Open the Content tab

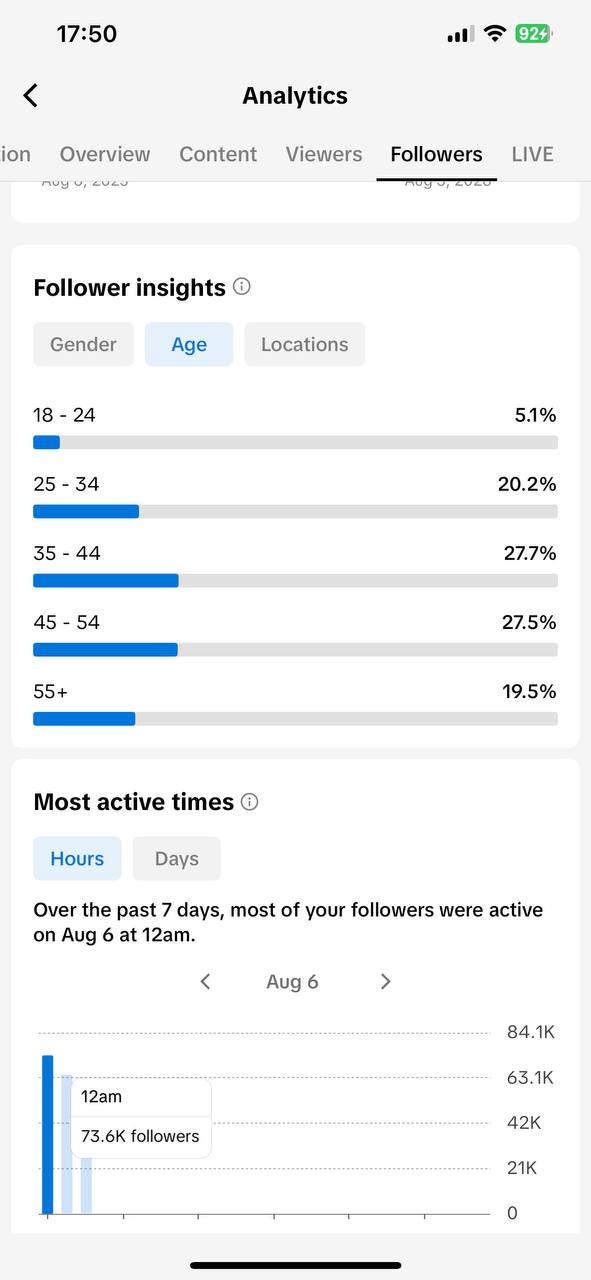(218, 154)
